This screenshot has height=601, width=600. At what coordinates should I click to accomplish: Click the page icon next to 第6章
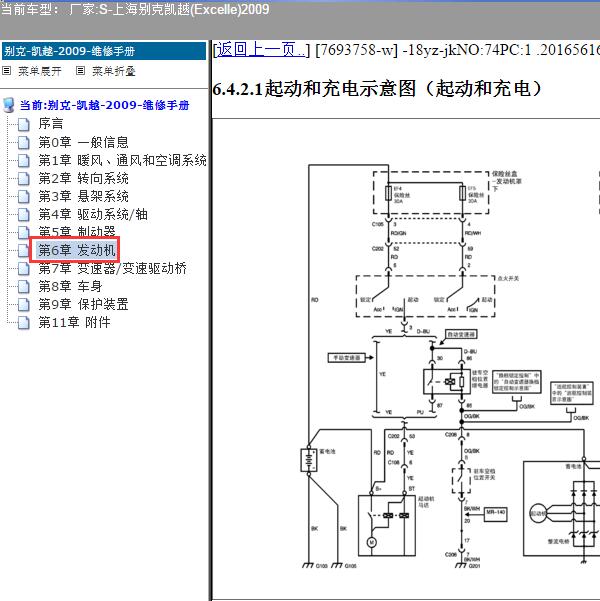pyautogui.click(x=24, y=250)
